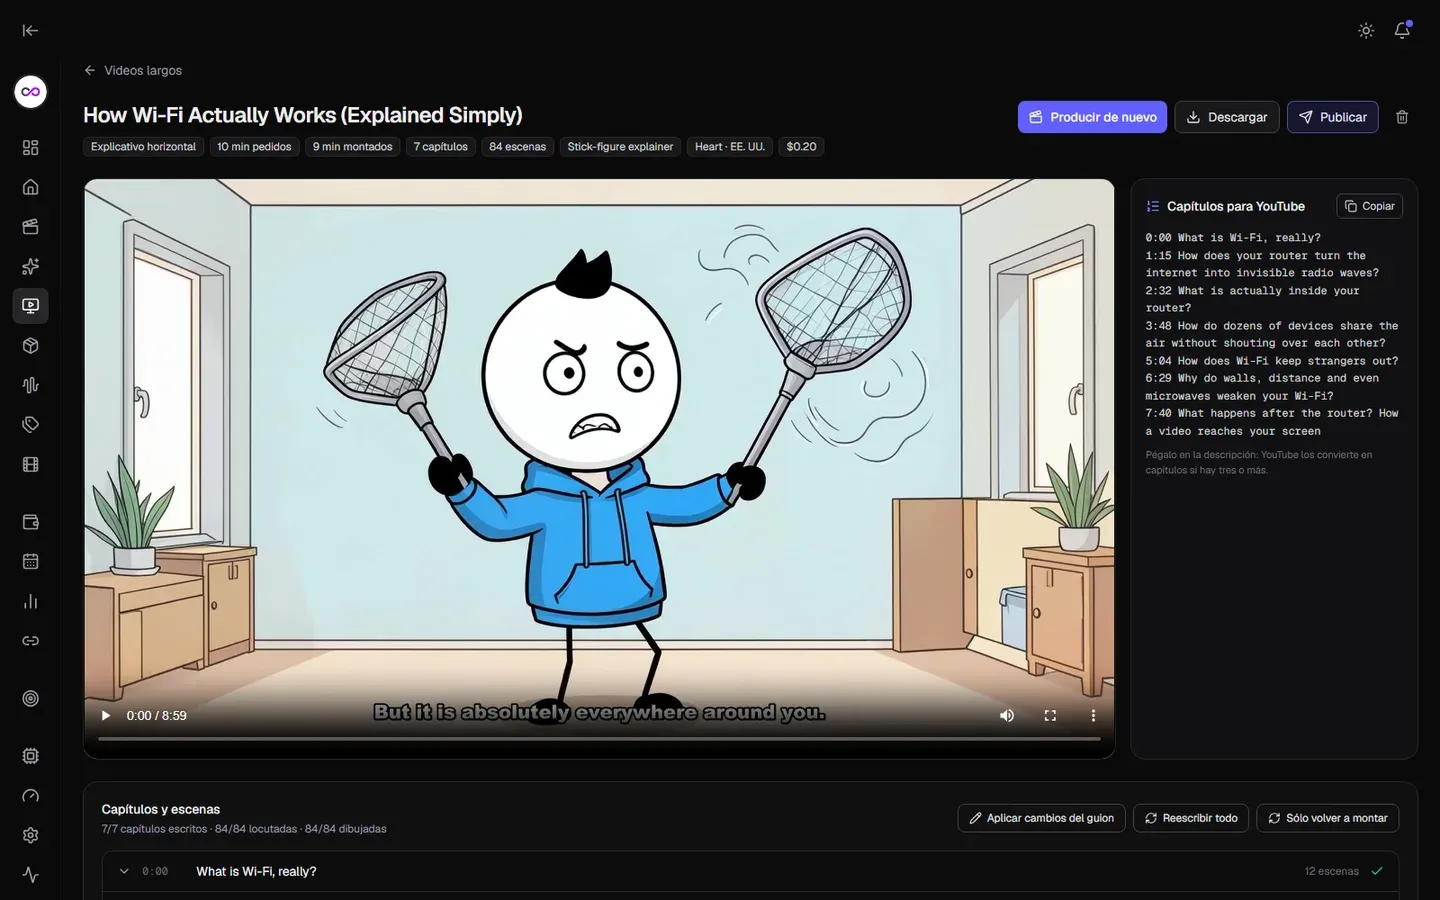Delete the video with the trash icon

[1402, 117]
